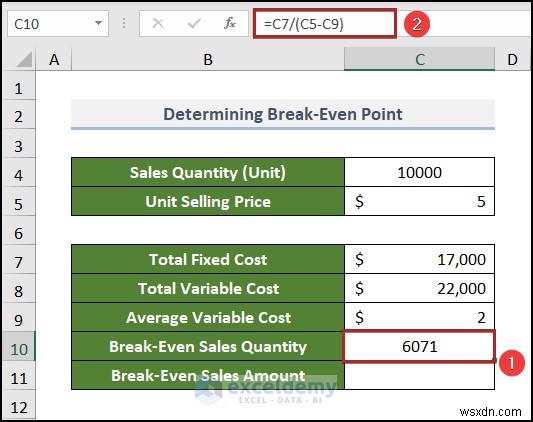Click the Select All corner triangle
The image size is (533, 422).
24,60
